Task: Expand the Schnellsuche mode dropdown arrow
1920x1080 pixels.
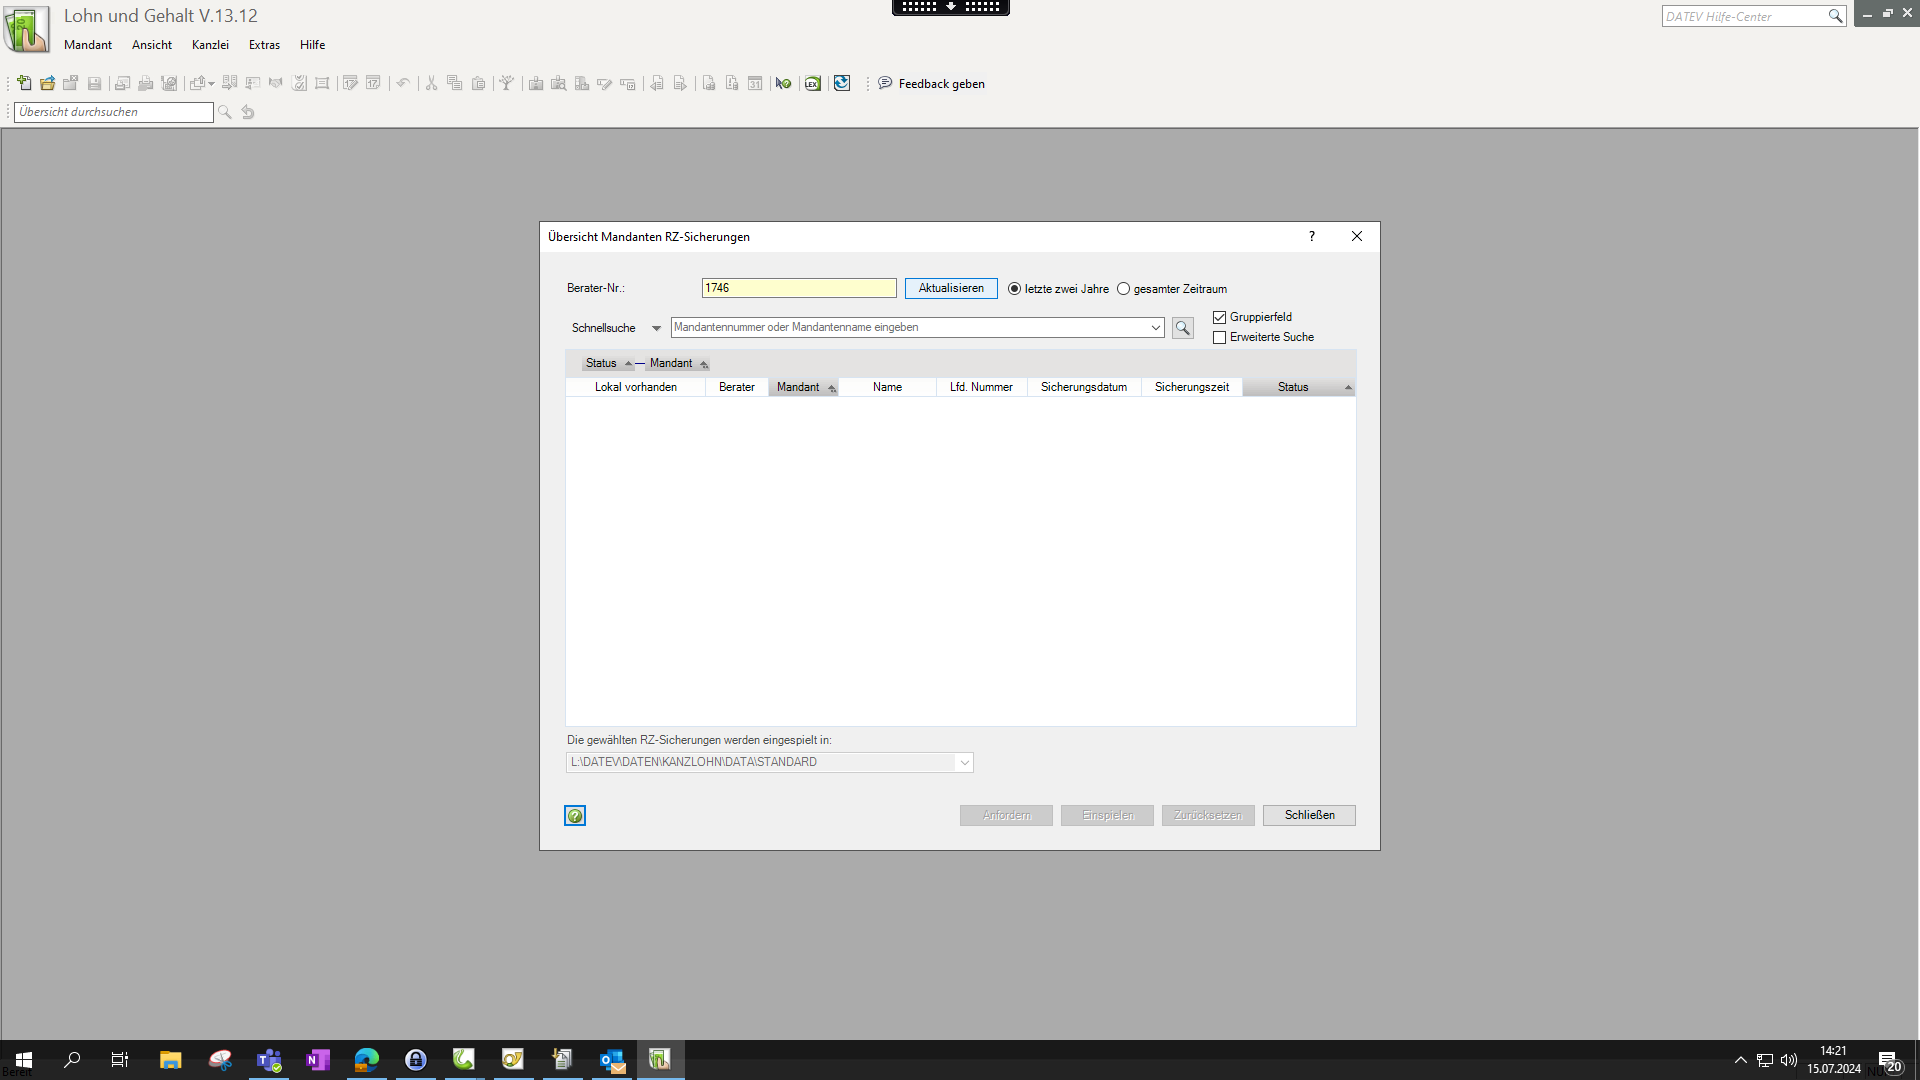Action: coord(656,328)
